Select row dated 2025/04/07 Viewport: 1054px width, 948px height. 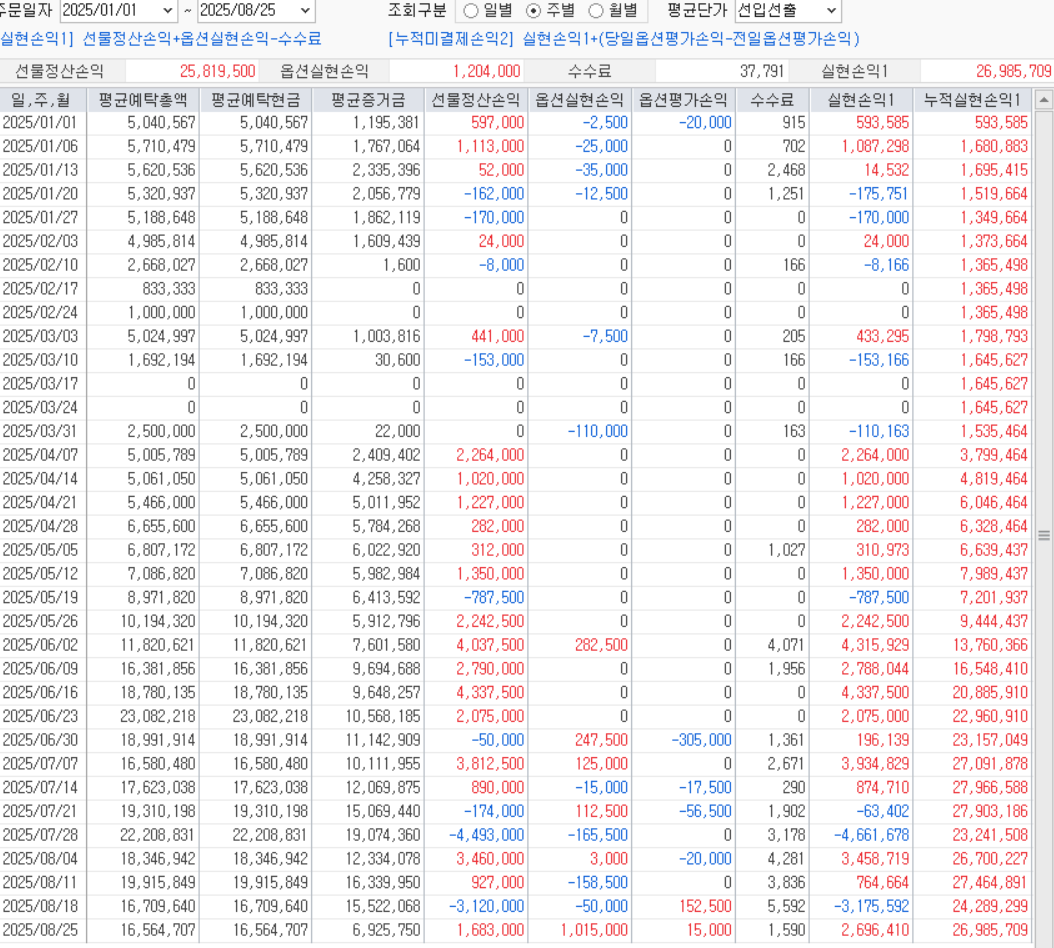tap(516, 455)
